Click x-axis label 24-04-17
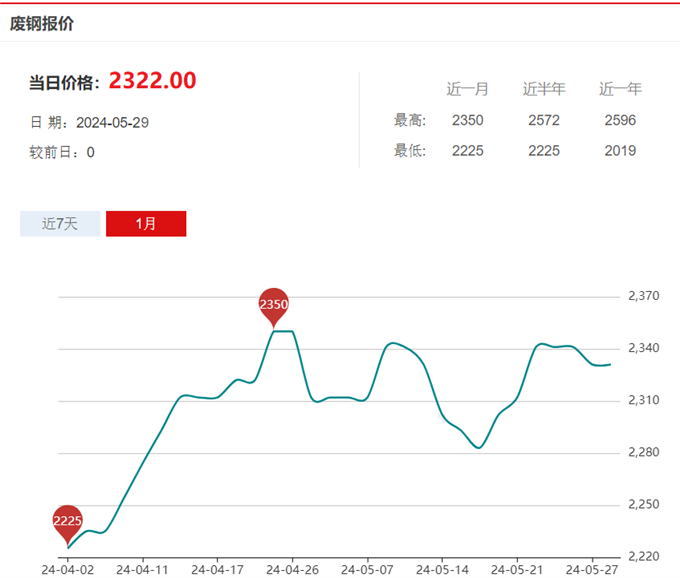 point(217,570)
